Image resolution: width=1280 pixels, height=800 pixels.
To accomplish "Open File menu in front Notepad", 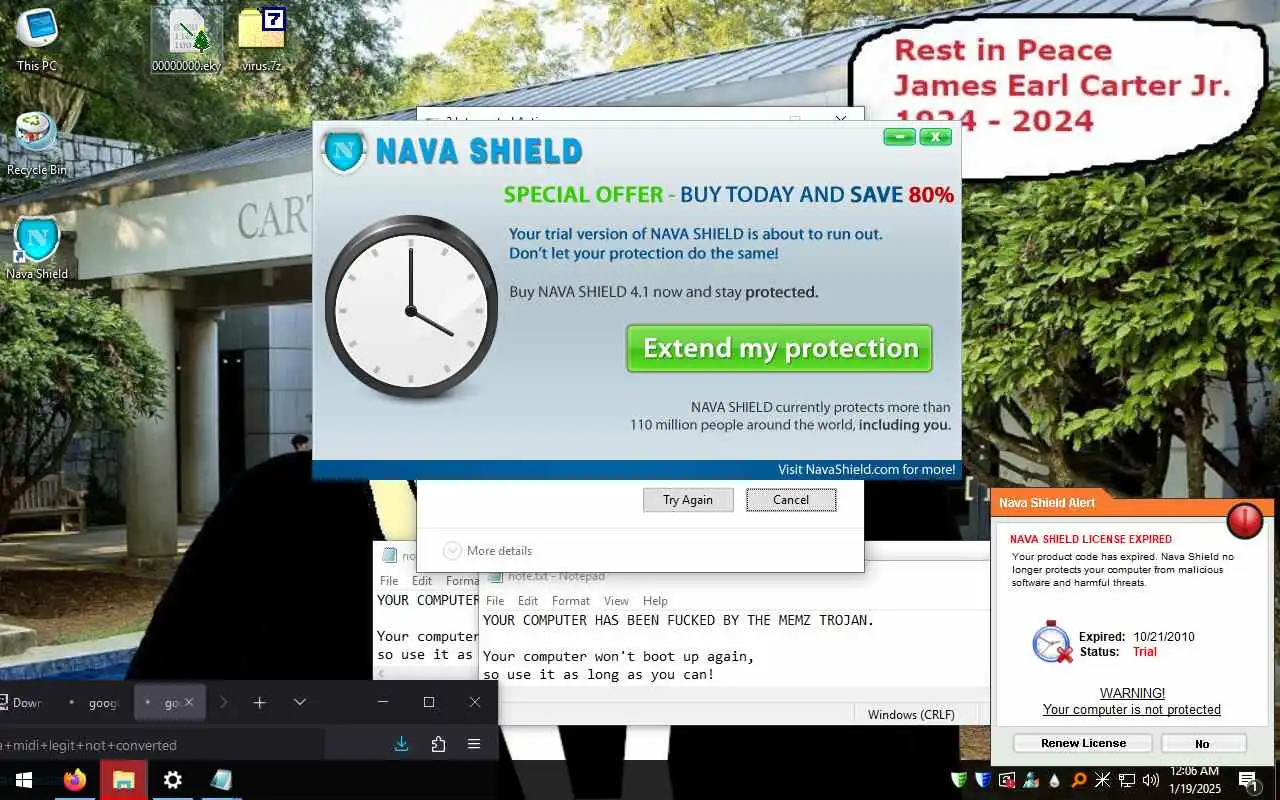I will [x=495, y=601].
